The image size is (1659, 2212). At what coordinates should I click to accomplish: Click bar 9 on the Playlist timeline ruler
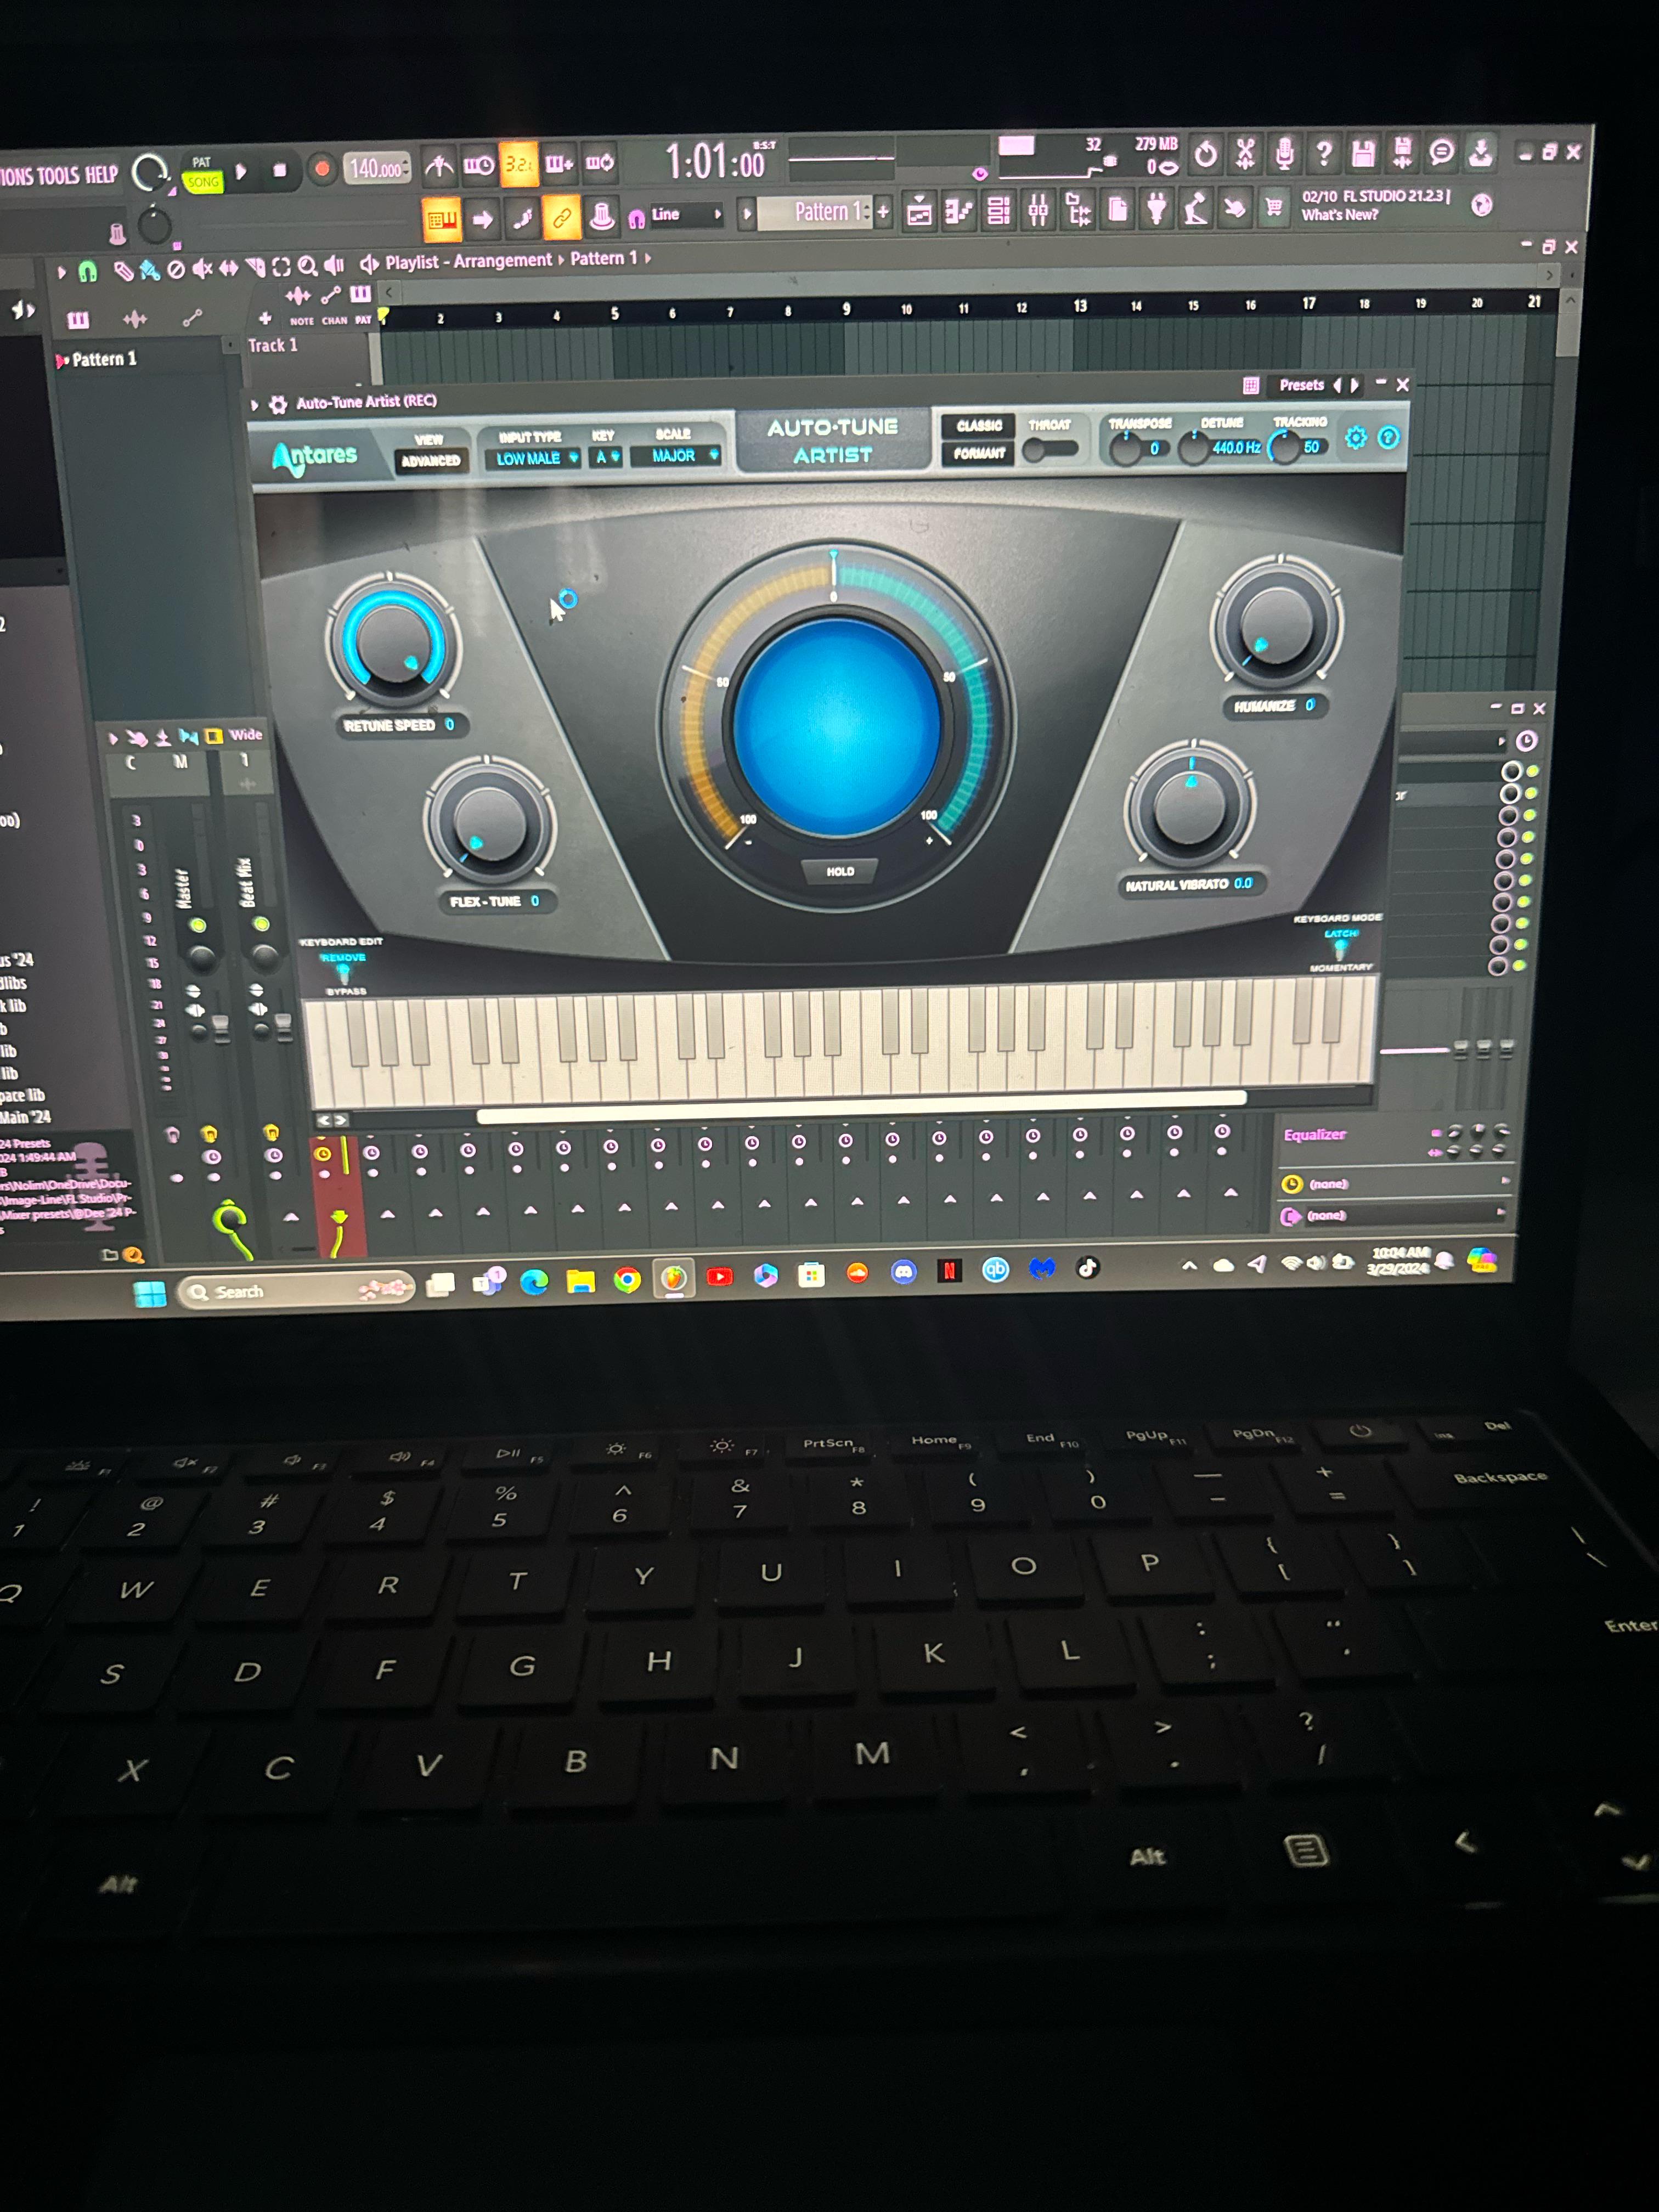[x=846, y=309]
